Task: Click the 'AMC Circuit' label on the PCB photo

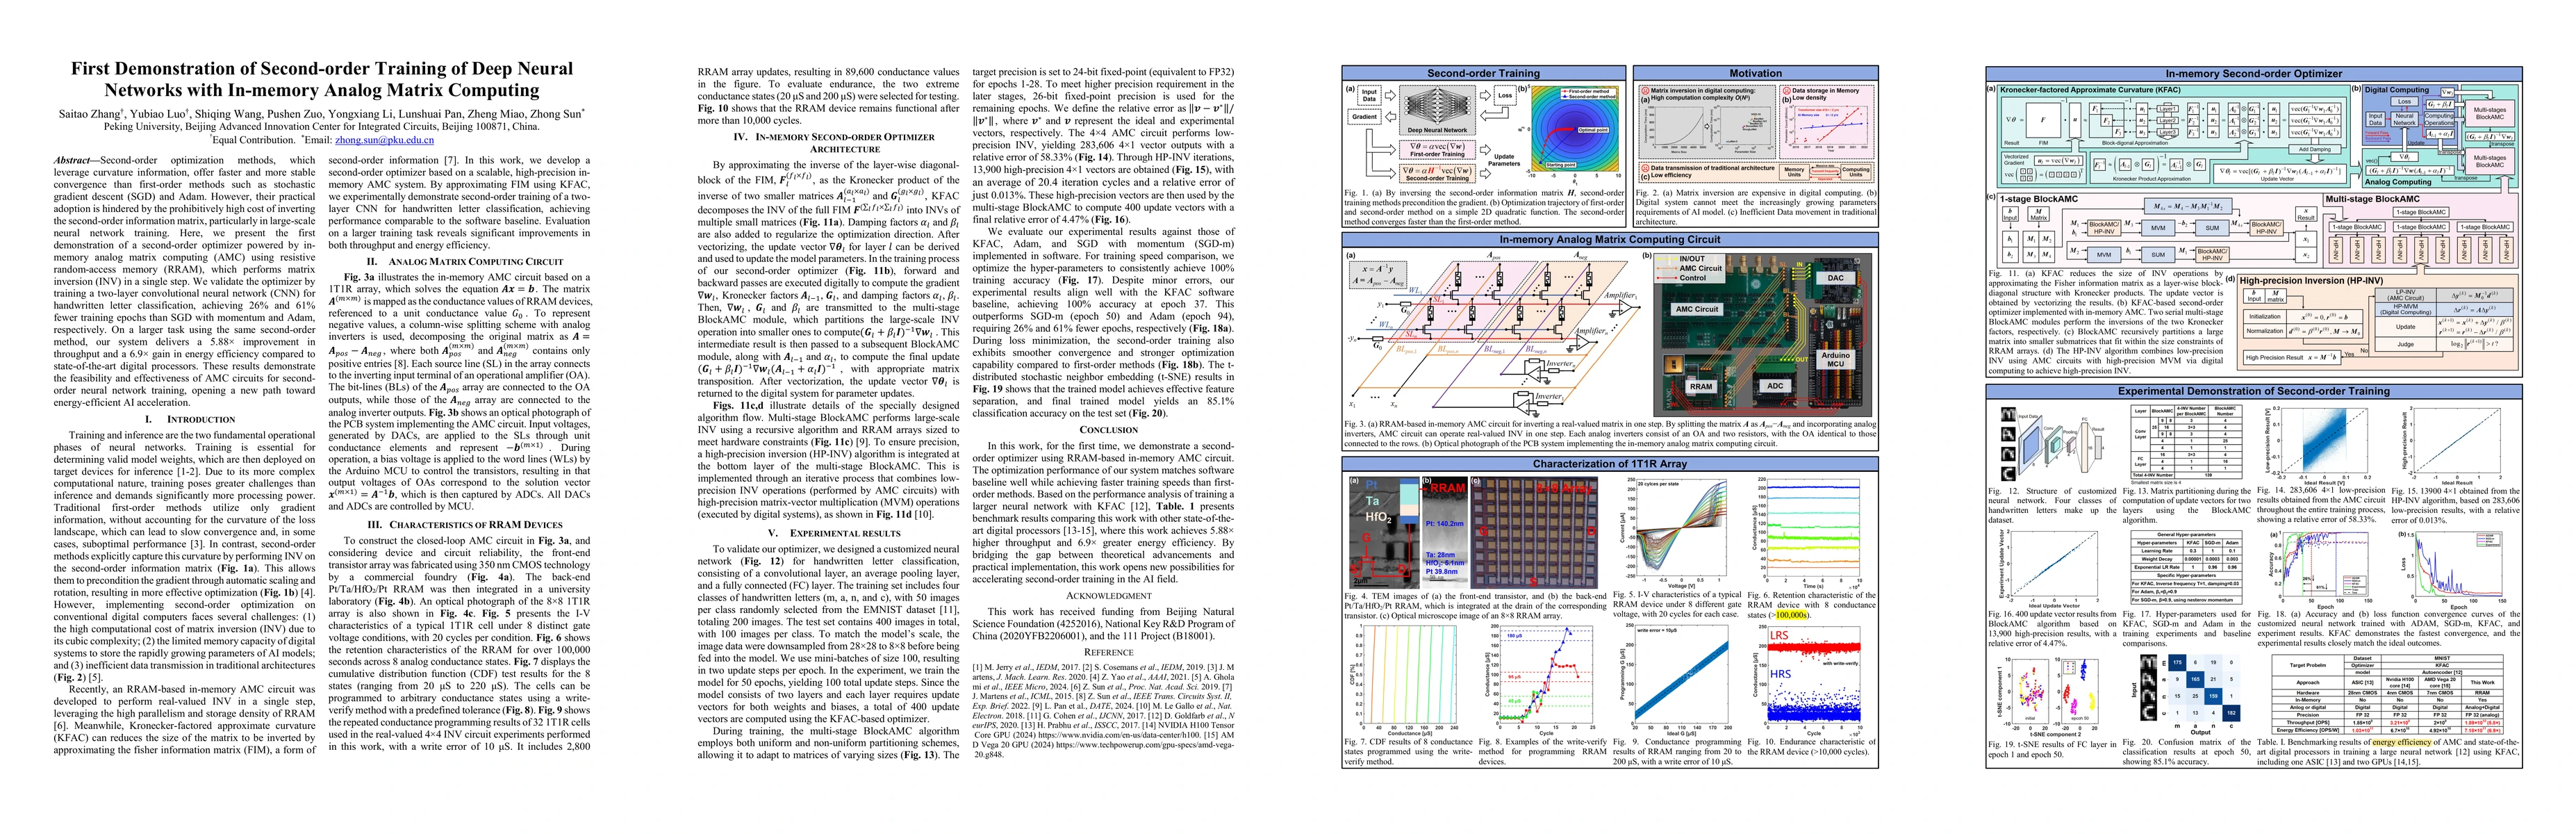Action: pos(1696,309)
